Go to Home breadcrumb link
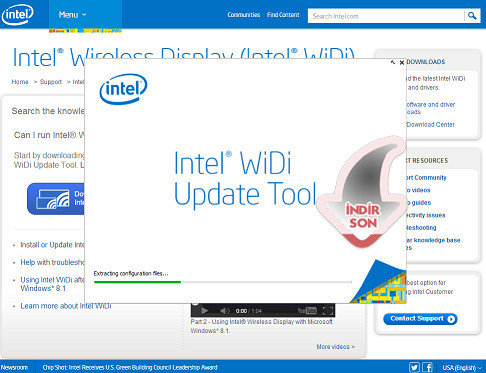 [x=20, y=82]
